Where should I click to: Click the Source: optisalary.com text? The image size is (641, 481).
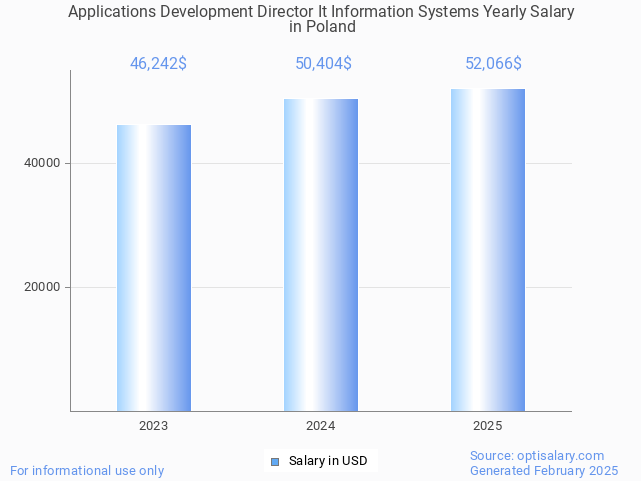[x=537, y=456]
